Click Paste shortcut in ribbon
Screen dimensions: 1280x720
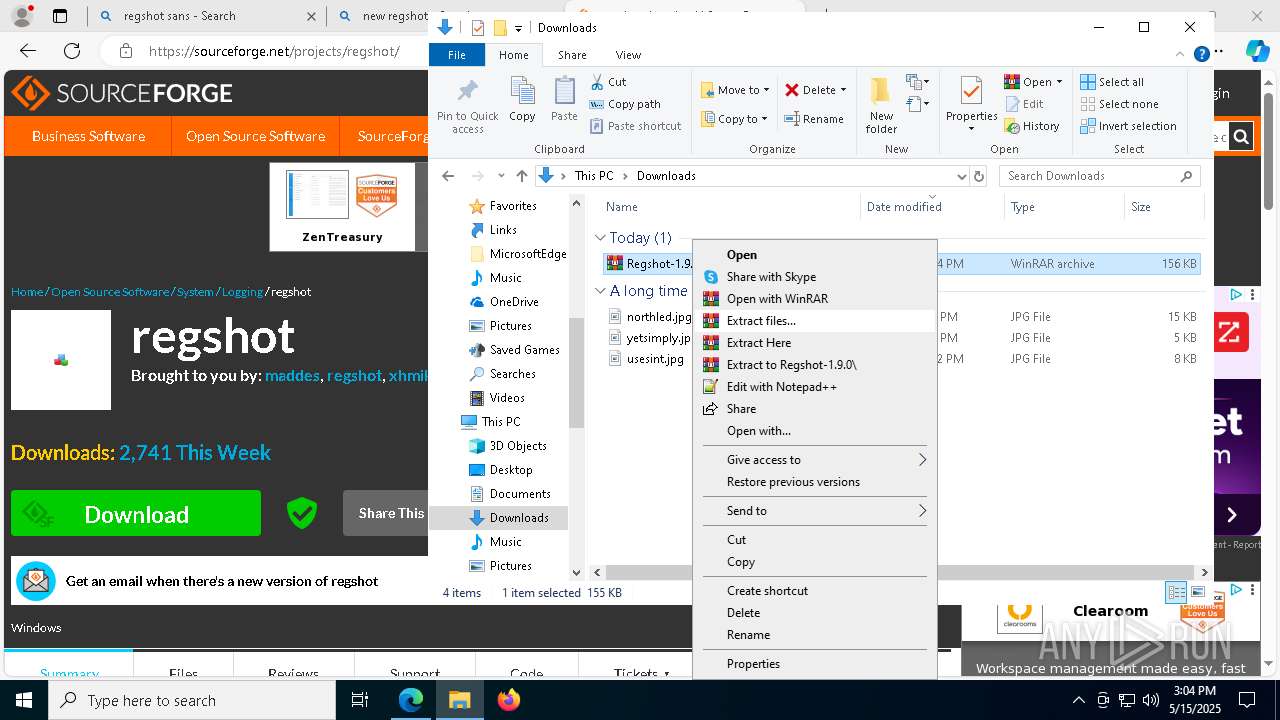[635, 126]
